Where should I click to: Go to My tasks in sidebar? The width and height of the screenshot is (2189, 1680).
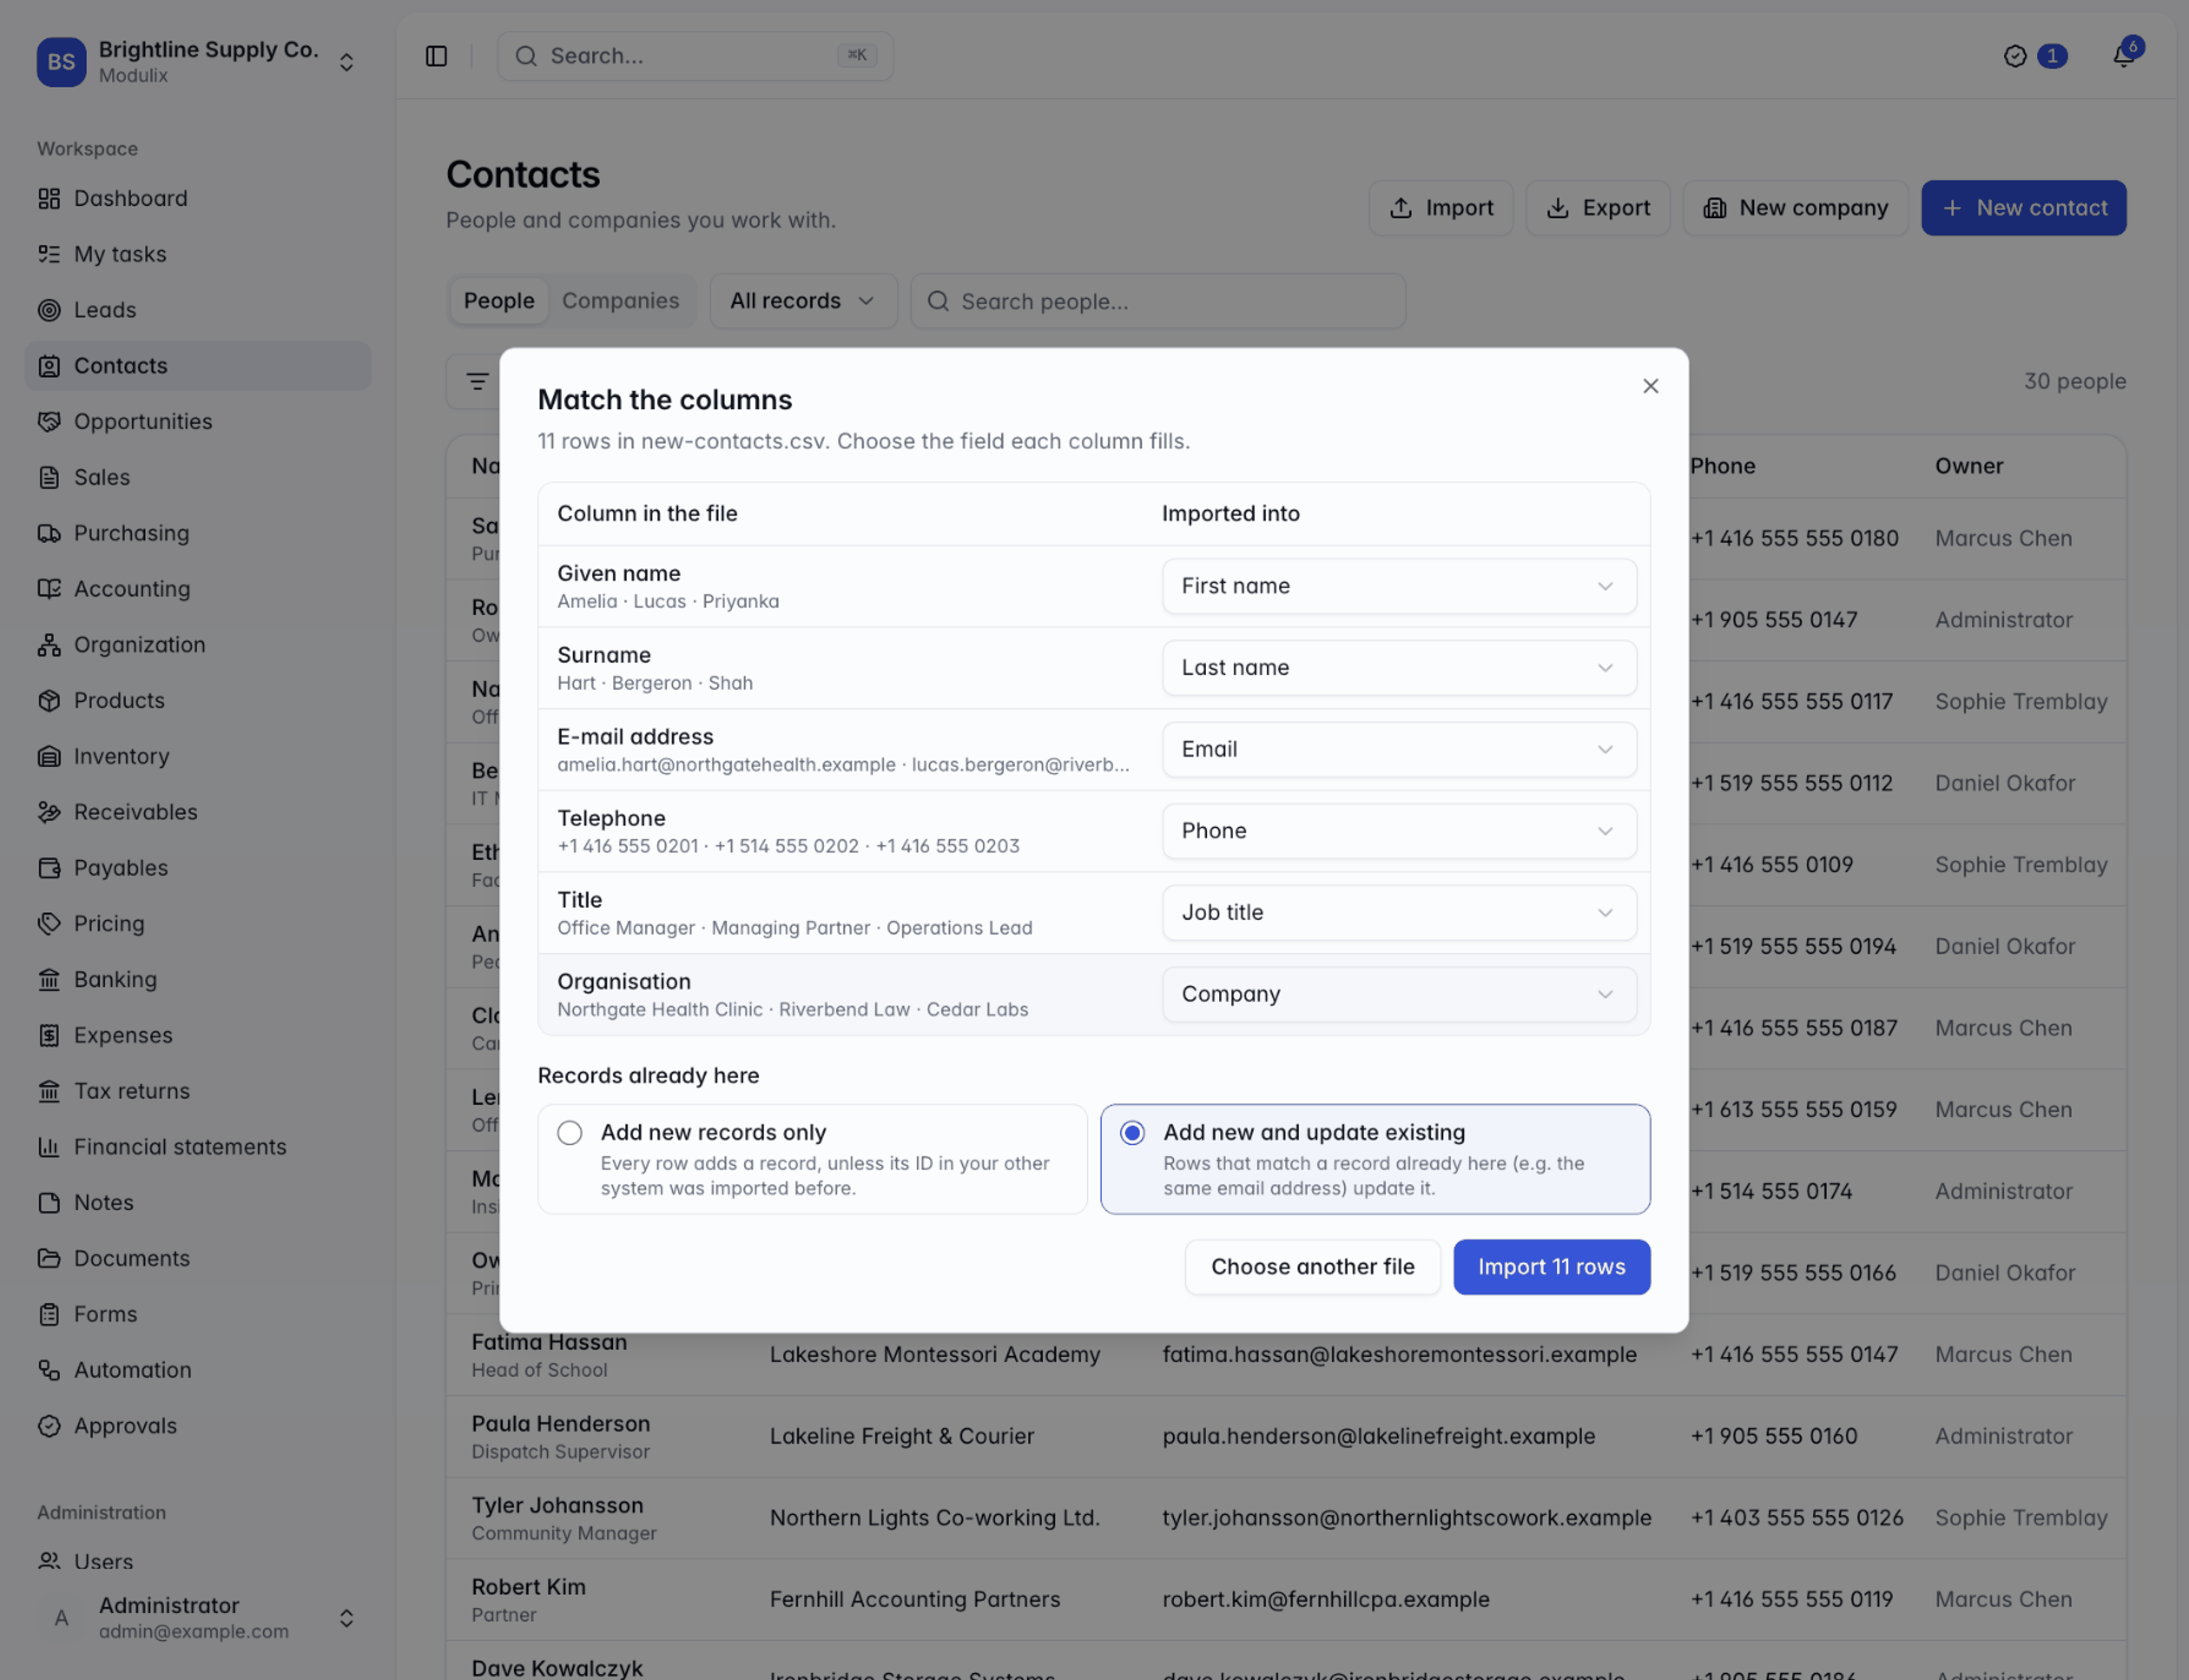[197, 254]
